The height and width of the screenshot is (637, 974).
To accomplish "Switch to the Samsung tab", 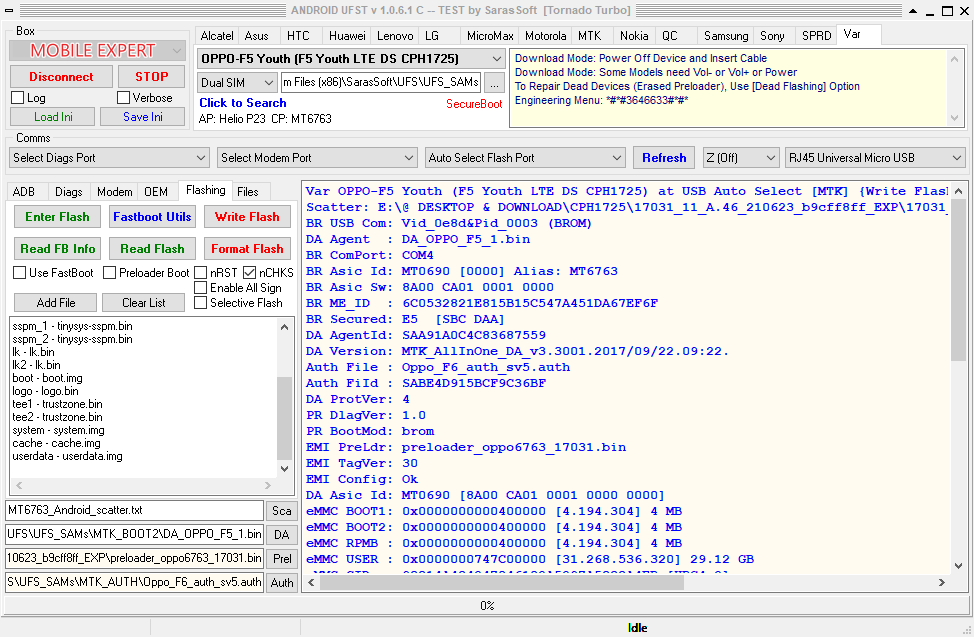I will click(726, 36).
